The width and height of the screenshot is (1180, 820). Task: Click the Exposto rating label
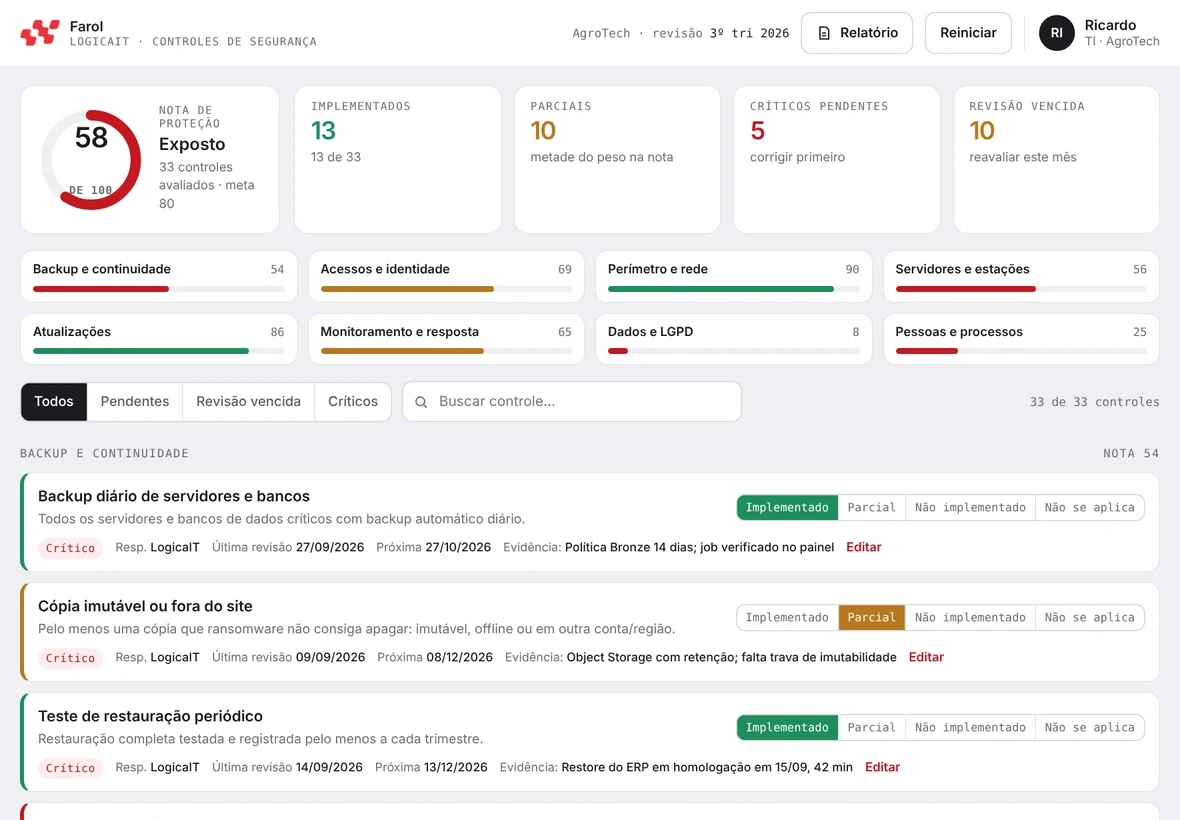[192, 144]
